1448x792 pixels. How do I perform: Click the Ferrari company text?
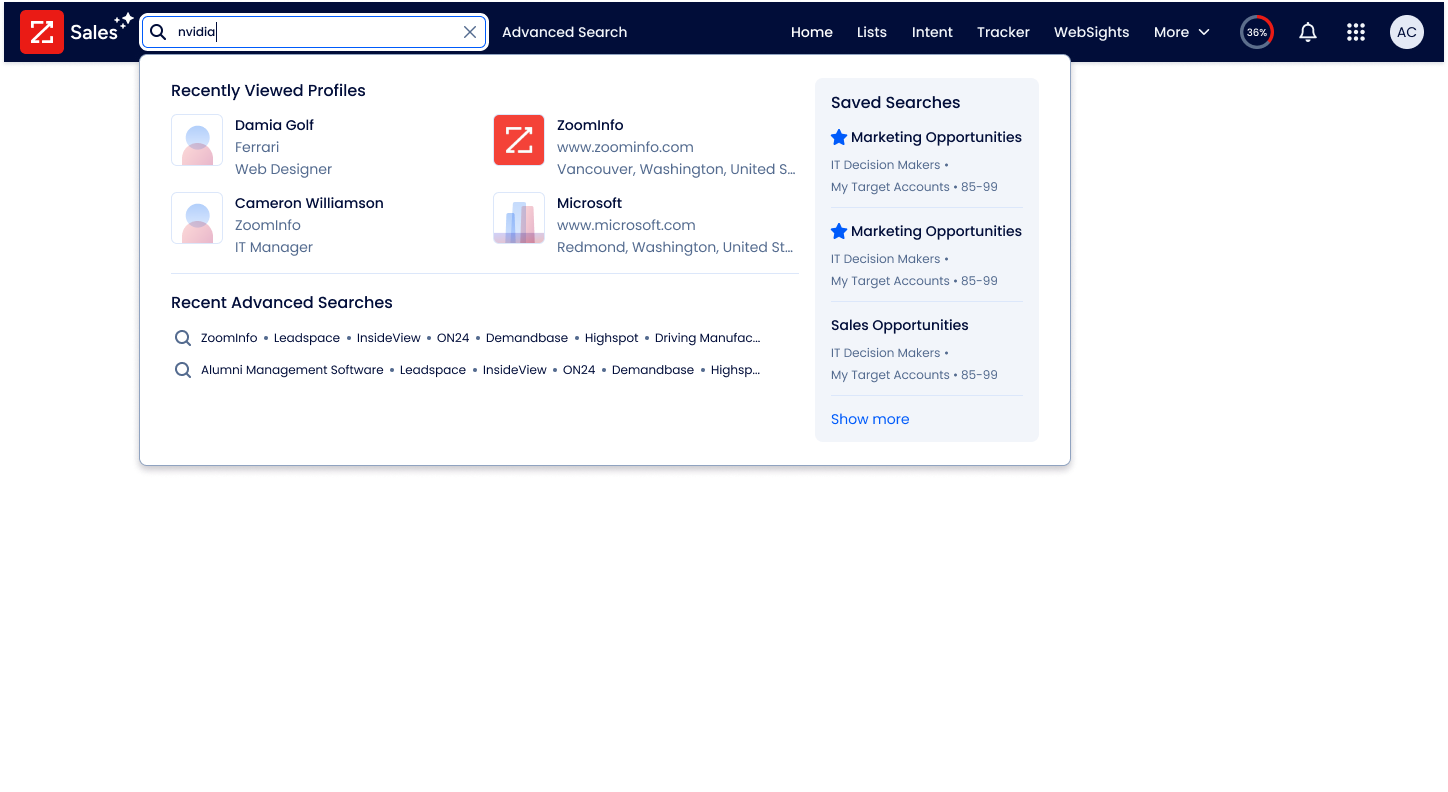pos(257,147)
